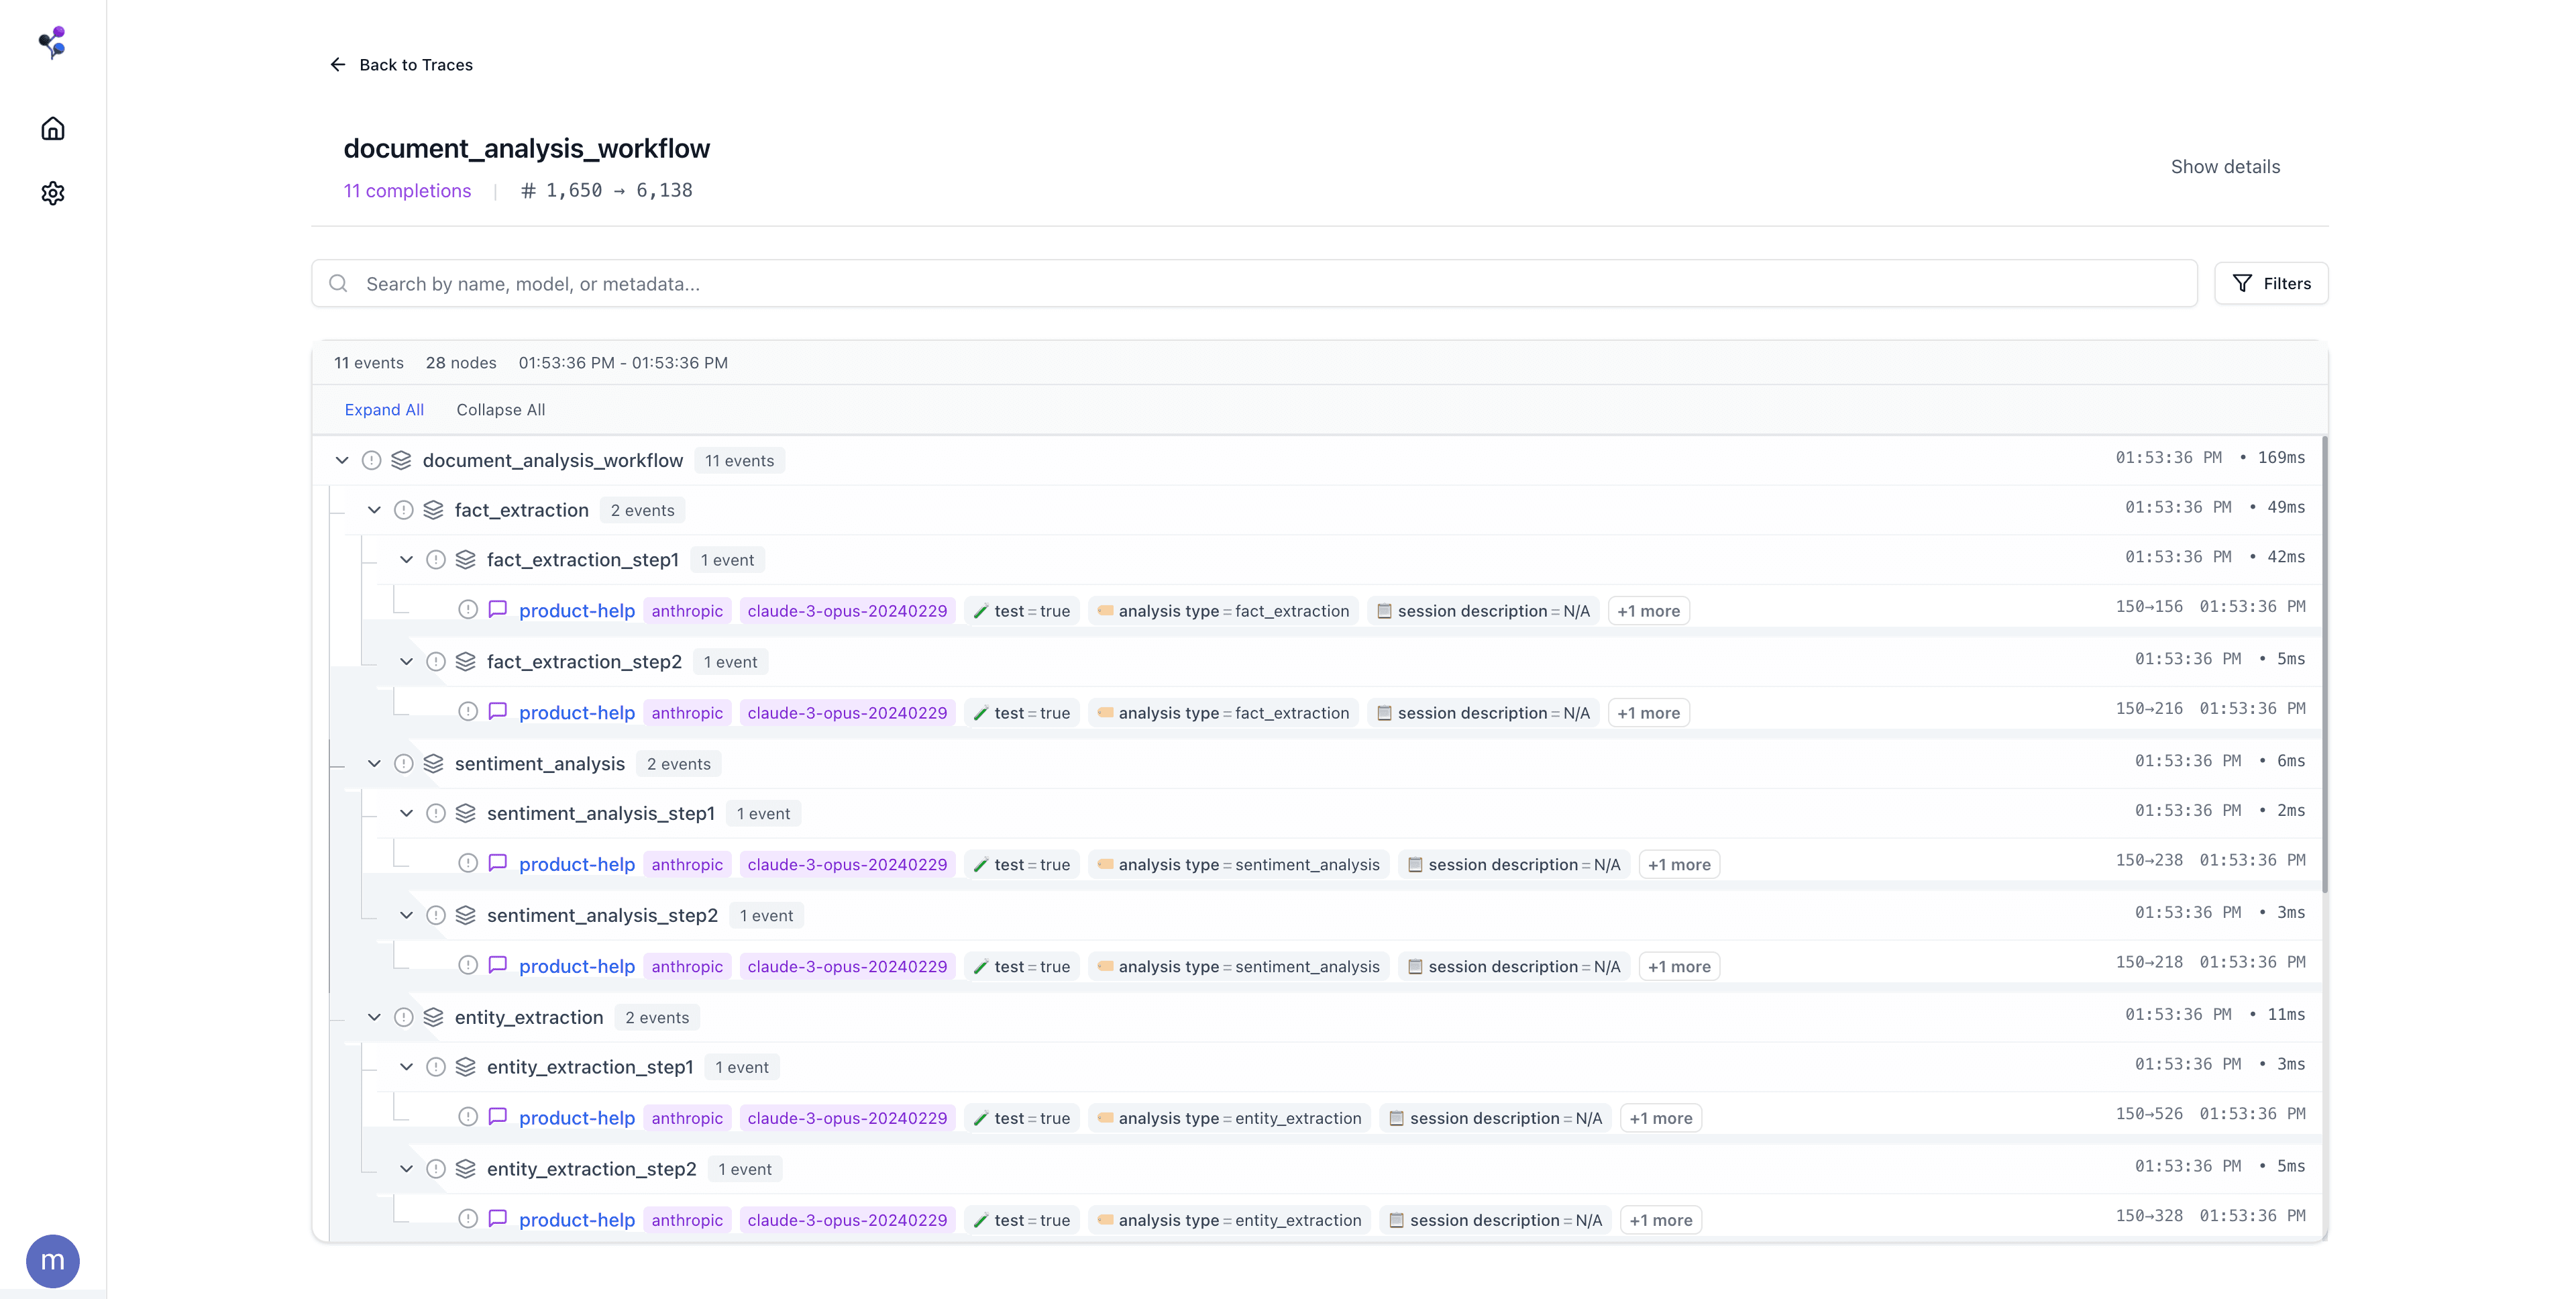Click the back arrow next to Back to Traces

337,64
